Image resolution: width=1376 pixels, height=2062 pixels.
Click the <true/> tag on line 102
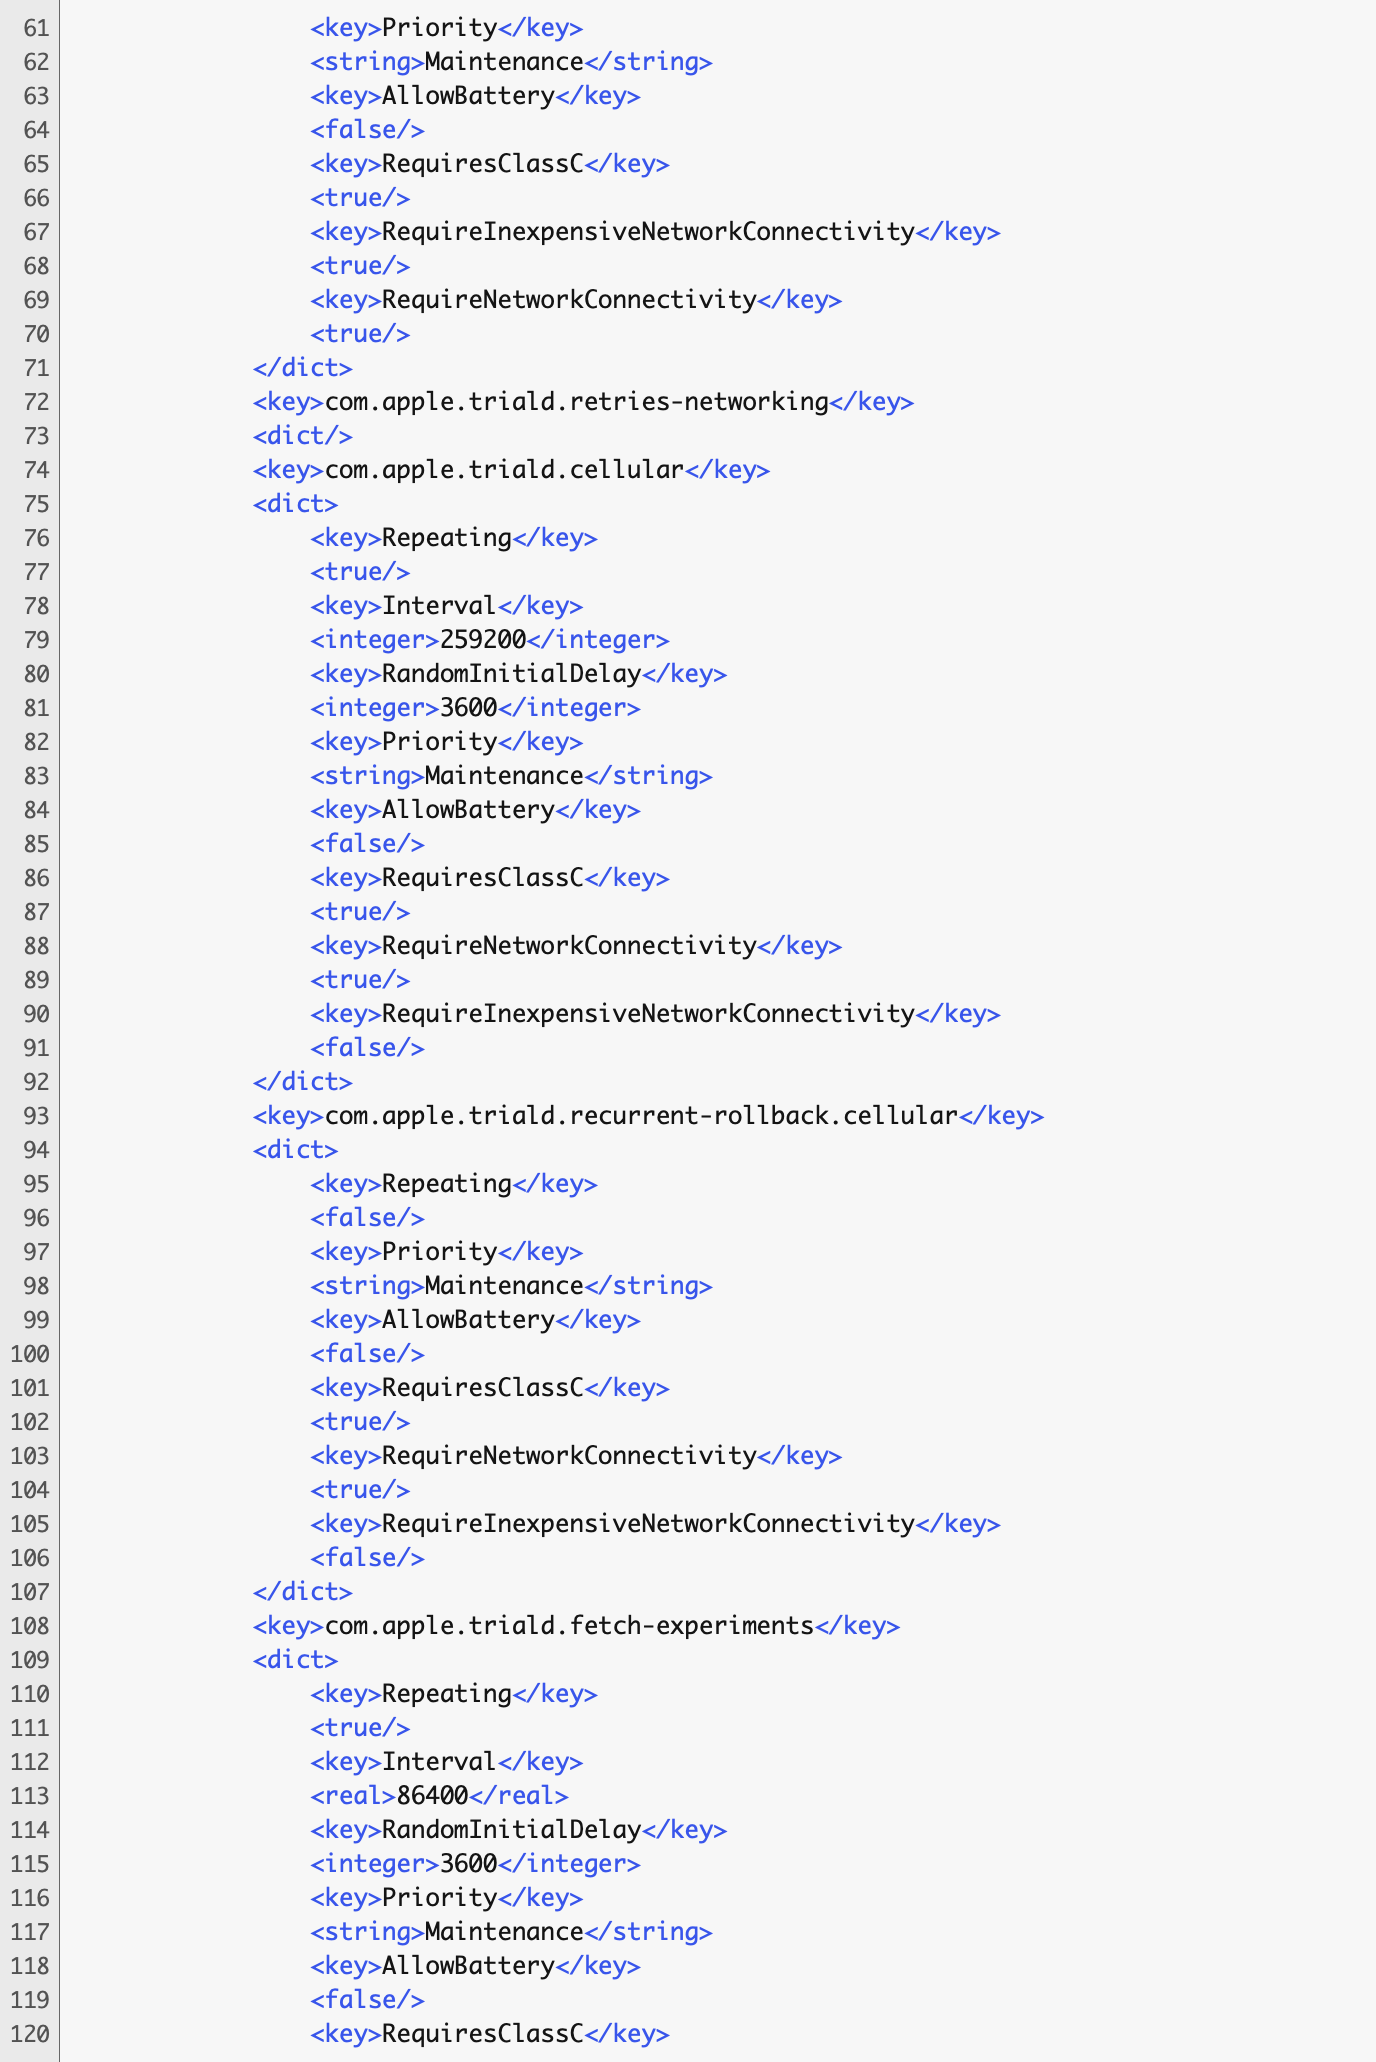(x=361, y=1422)
